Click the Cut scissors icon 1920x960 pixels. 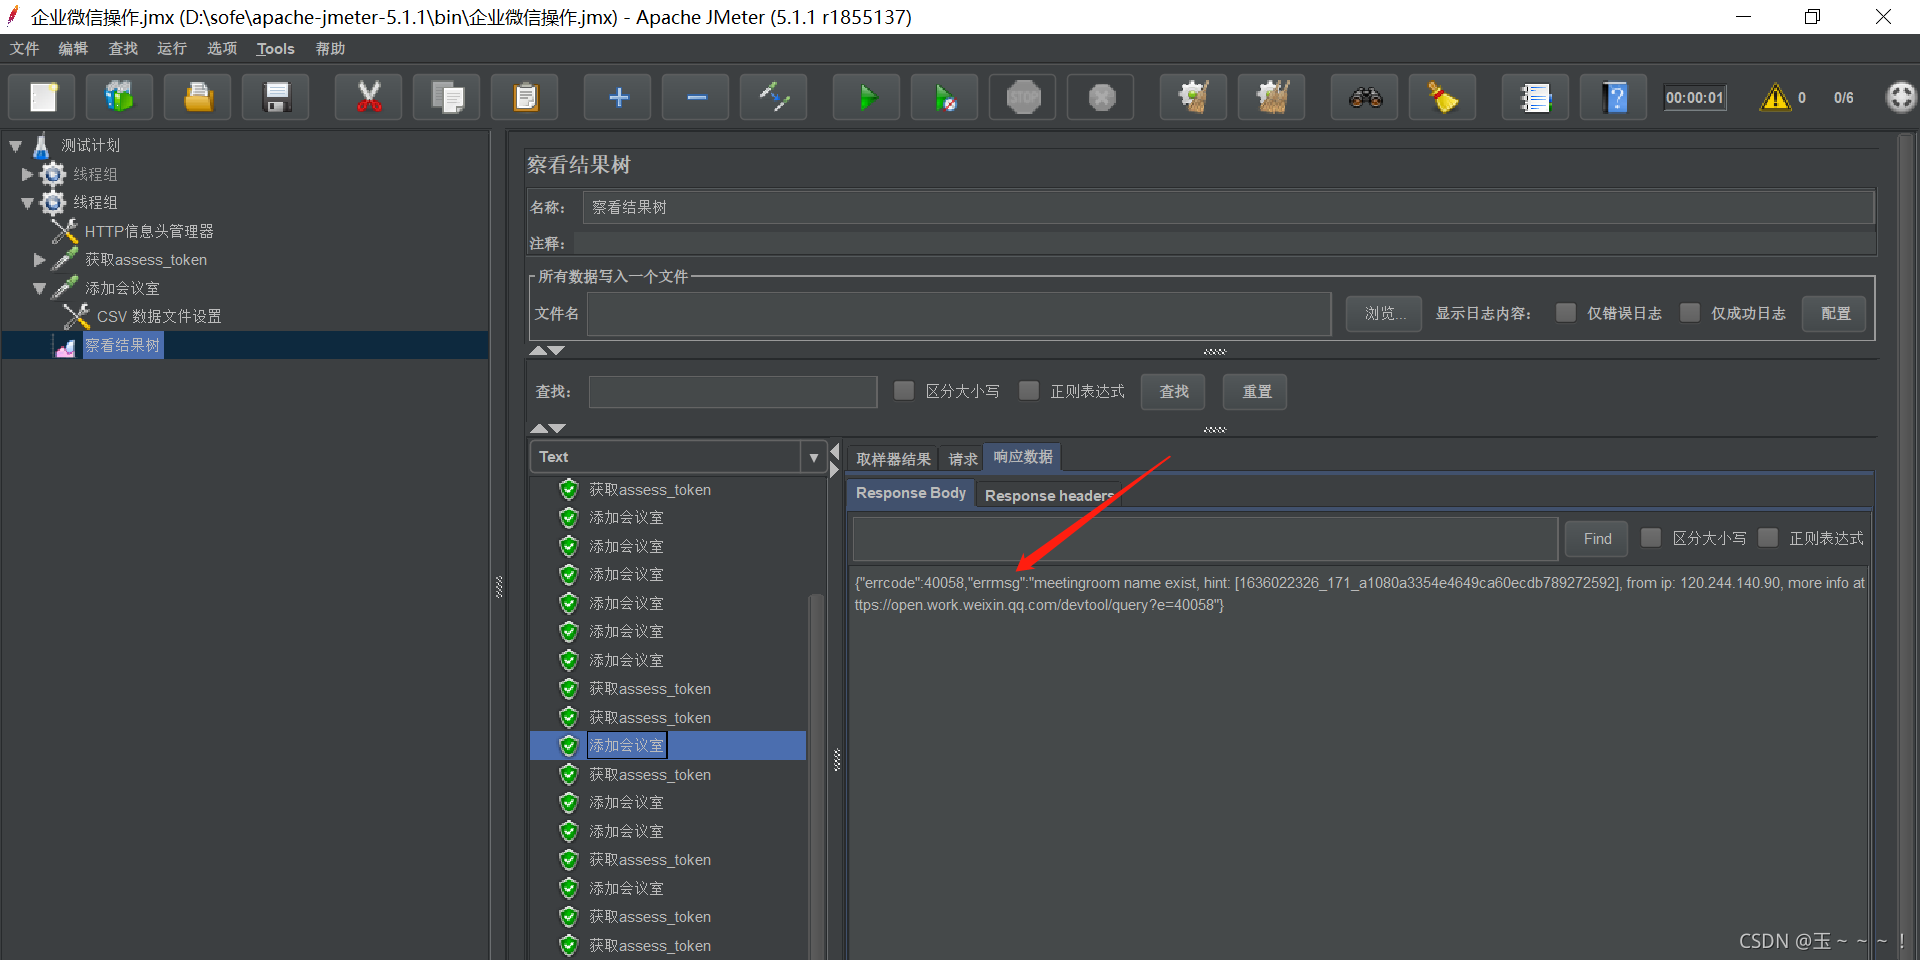tap(369, 97)
